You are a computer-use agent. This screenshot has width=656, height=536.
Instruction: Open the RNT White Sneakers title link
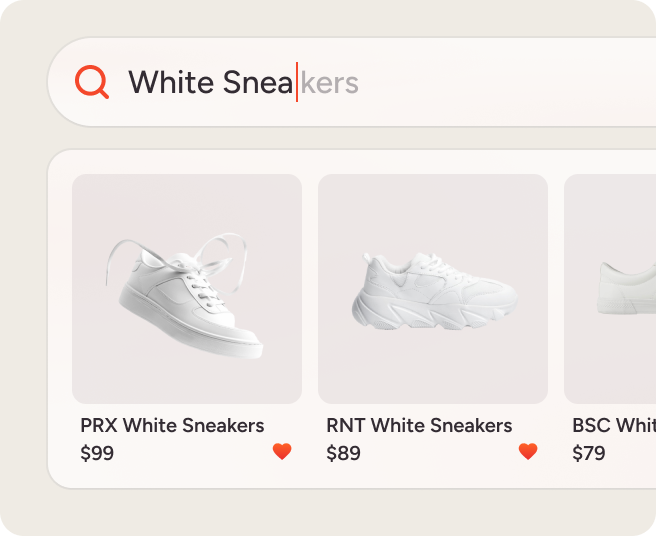pyautogui.click(x=419, y=425)
